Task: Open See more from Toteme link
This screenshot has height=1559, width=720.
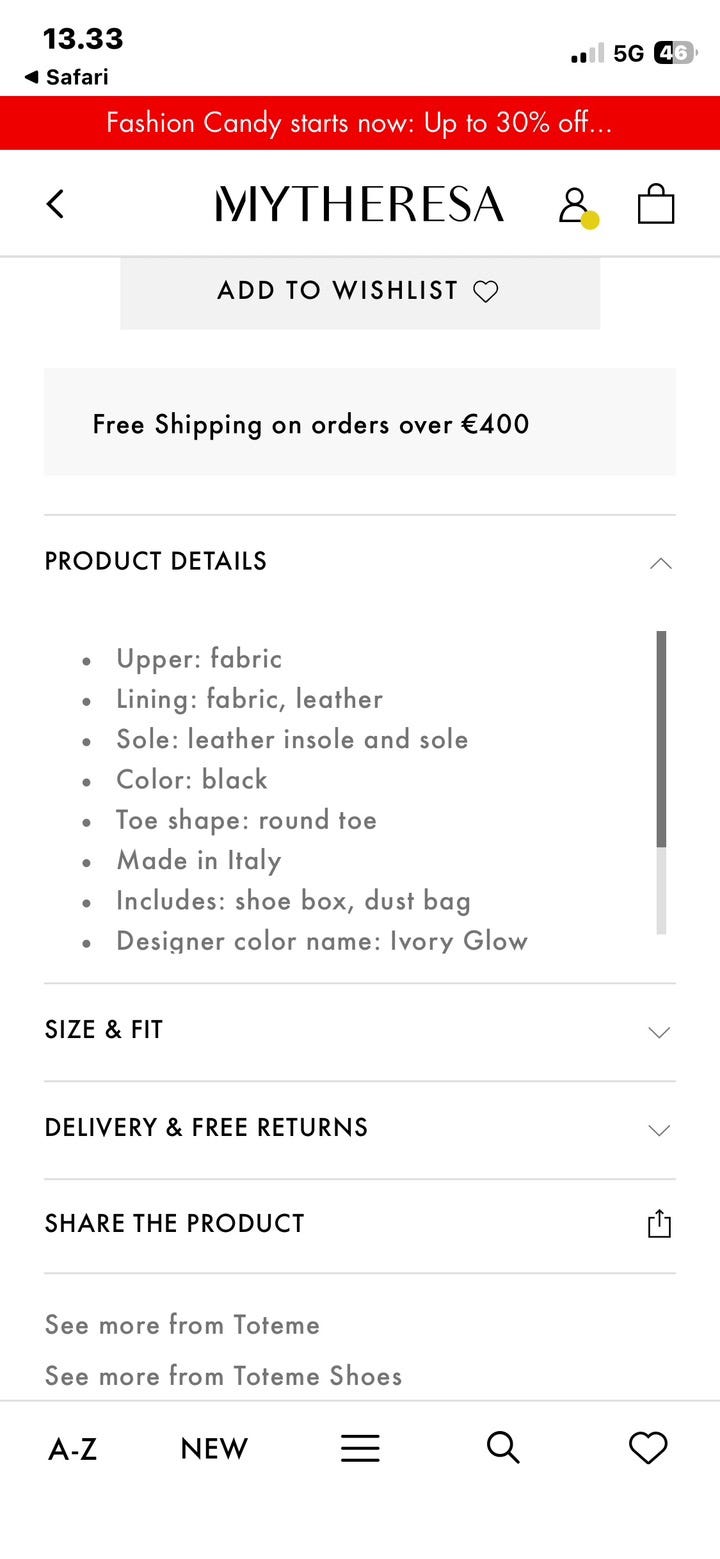Action: click(181, 1324)
